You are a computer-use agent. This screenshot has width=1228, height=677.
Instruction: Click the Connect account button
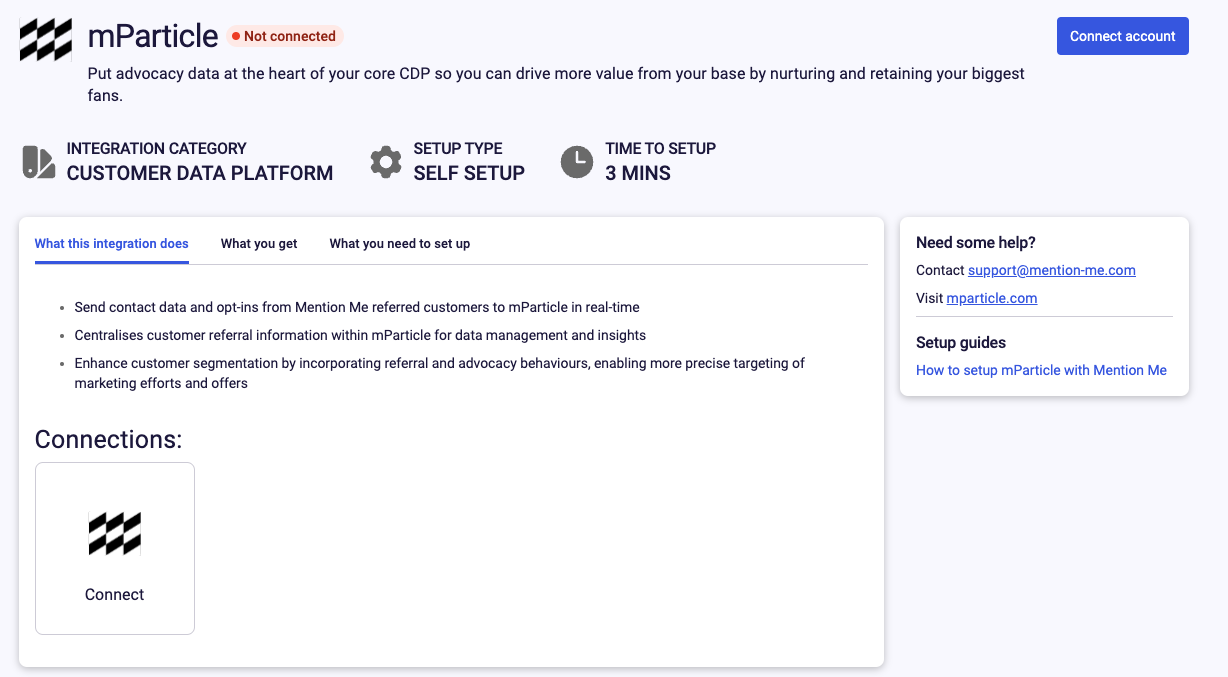(x=1123, y=36)
